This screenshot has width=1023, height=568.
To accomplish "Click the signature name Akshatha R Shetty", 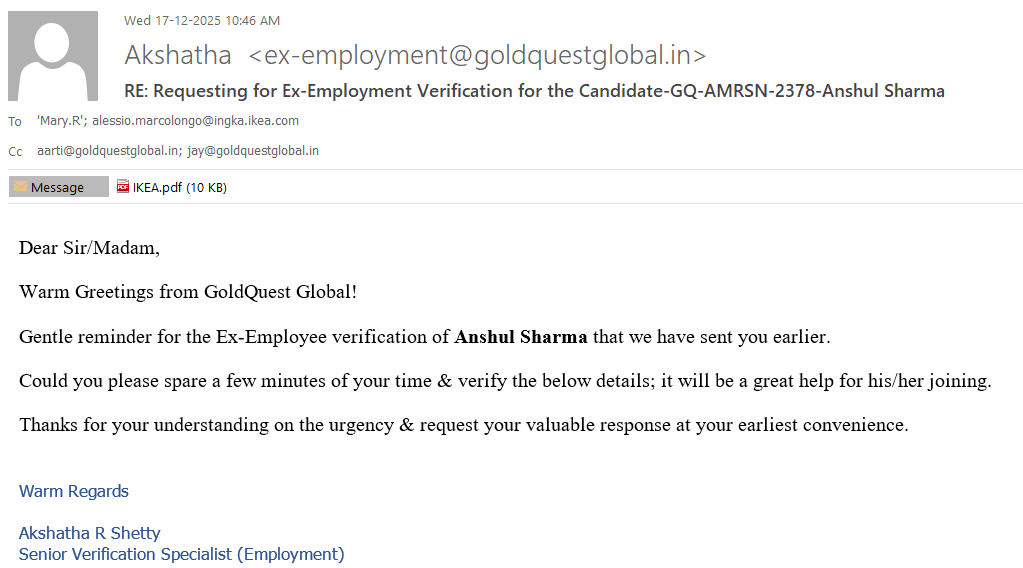I will click(89, 533).
